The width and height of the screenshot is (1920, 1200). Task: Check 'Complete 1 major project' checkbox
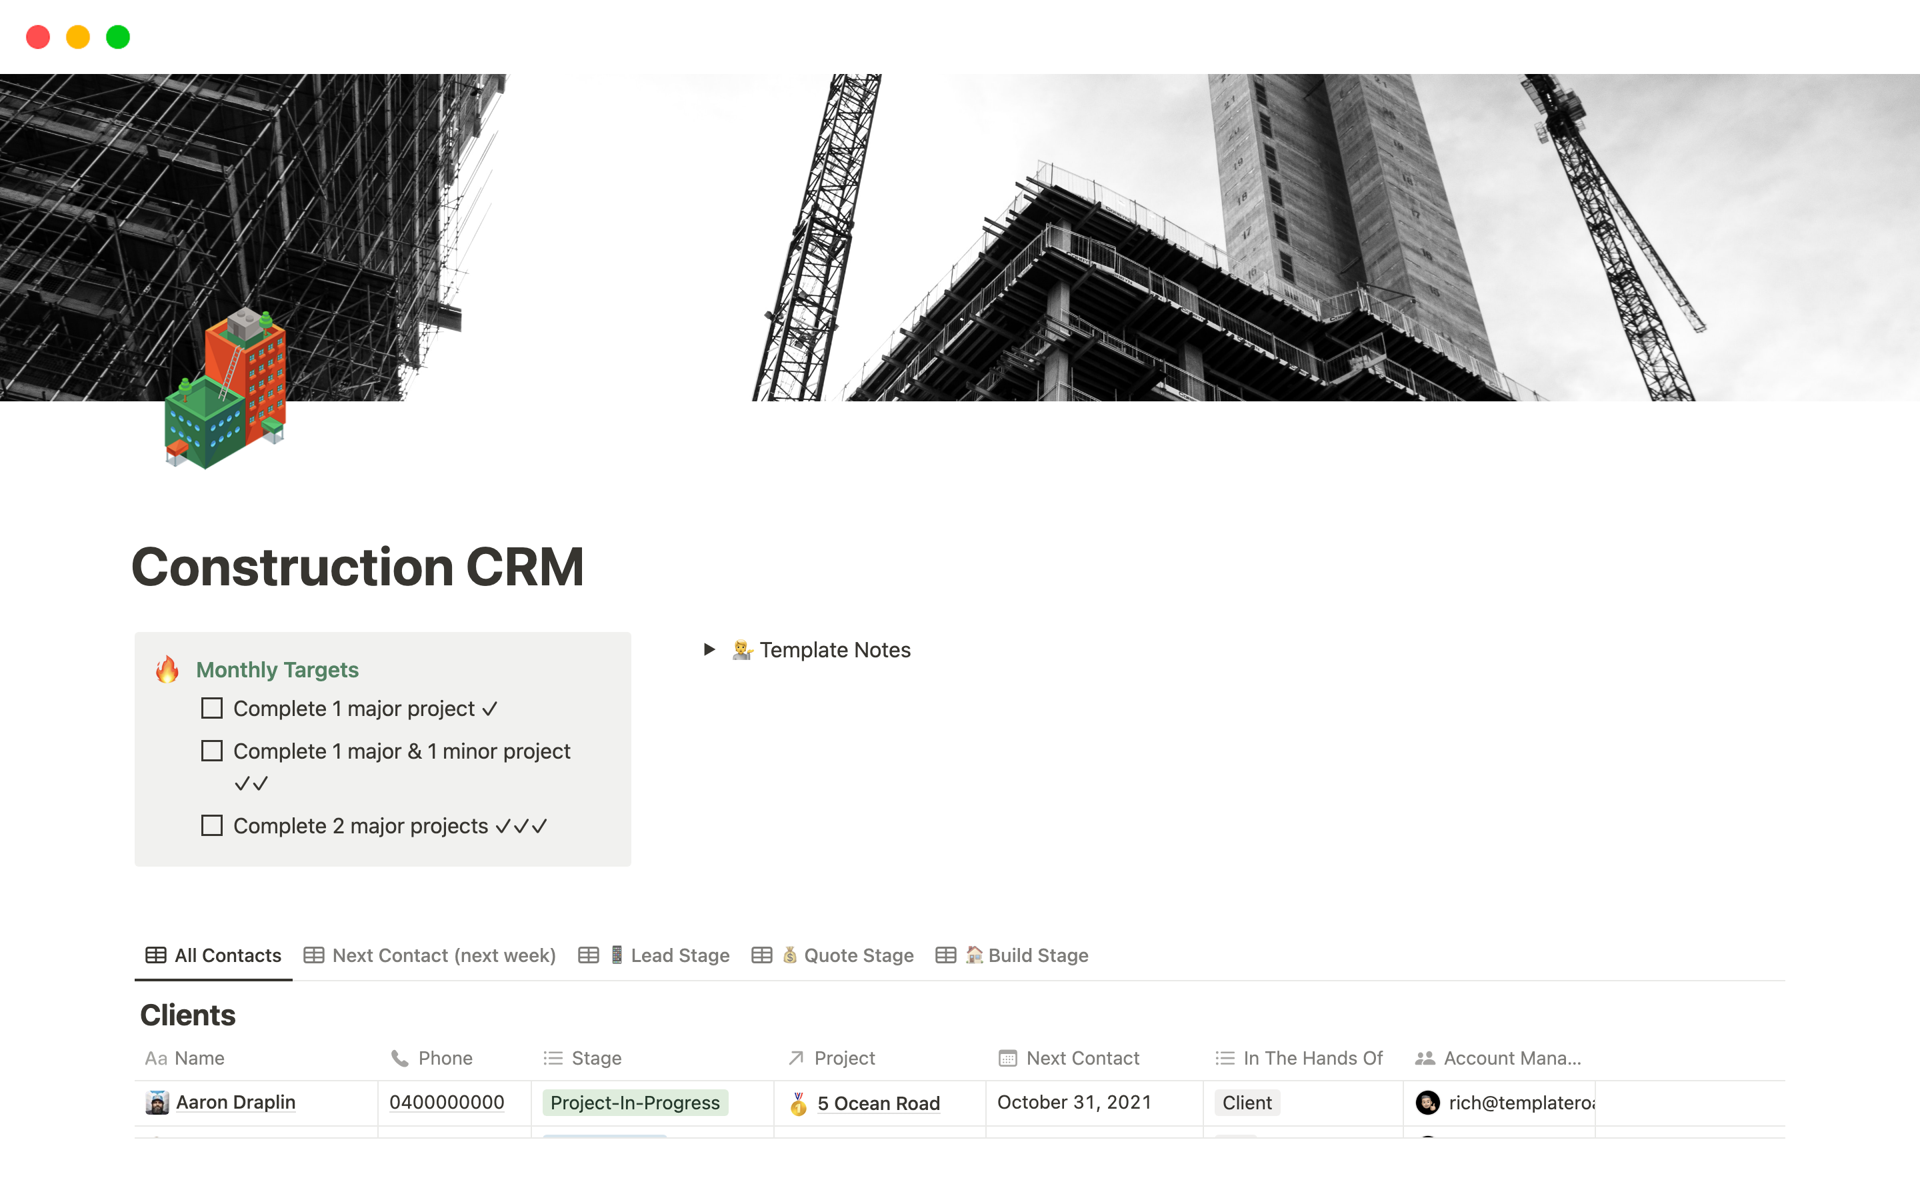[x=212, y=708]
